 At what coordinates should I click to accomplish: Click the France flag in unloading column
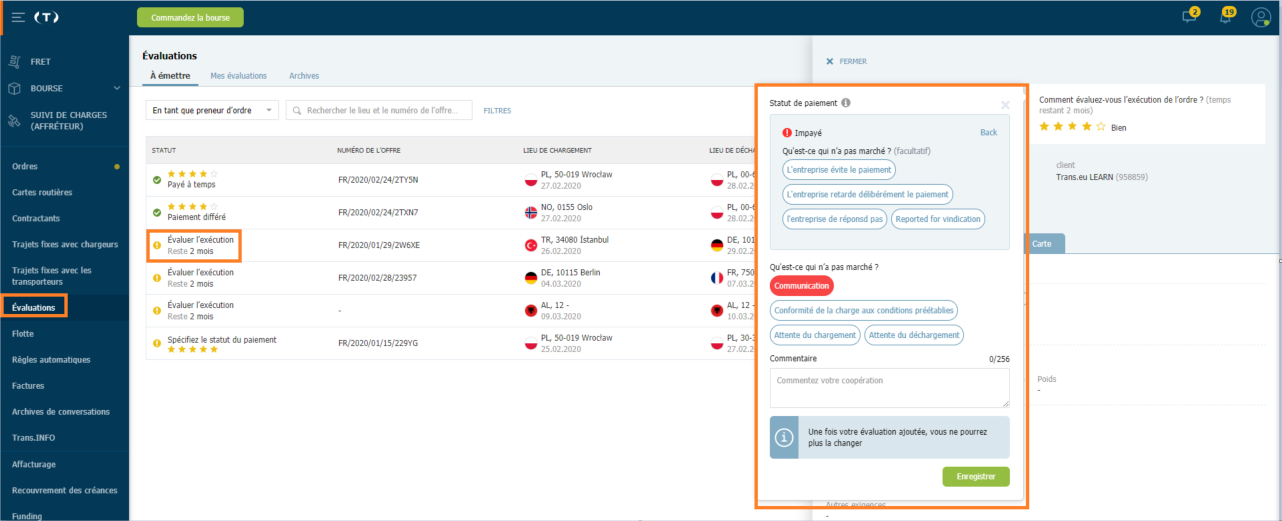point(716,278)
